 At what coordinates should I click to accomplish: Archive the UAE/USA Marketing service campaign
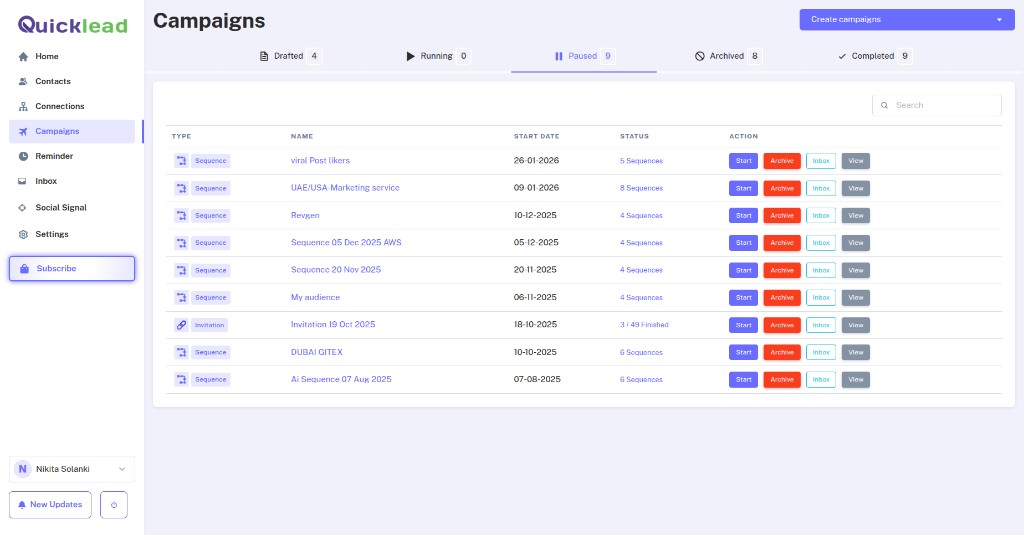[x=782, y=188]
